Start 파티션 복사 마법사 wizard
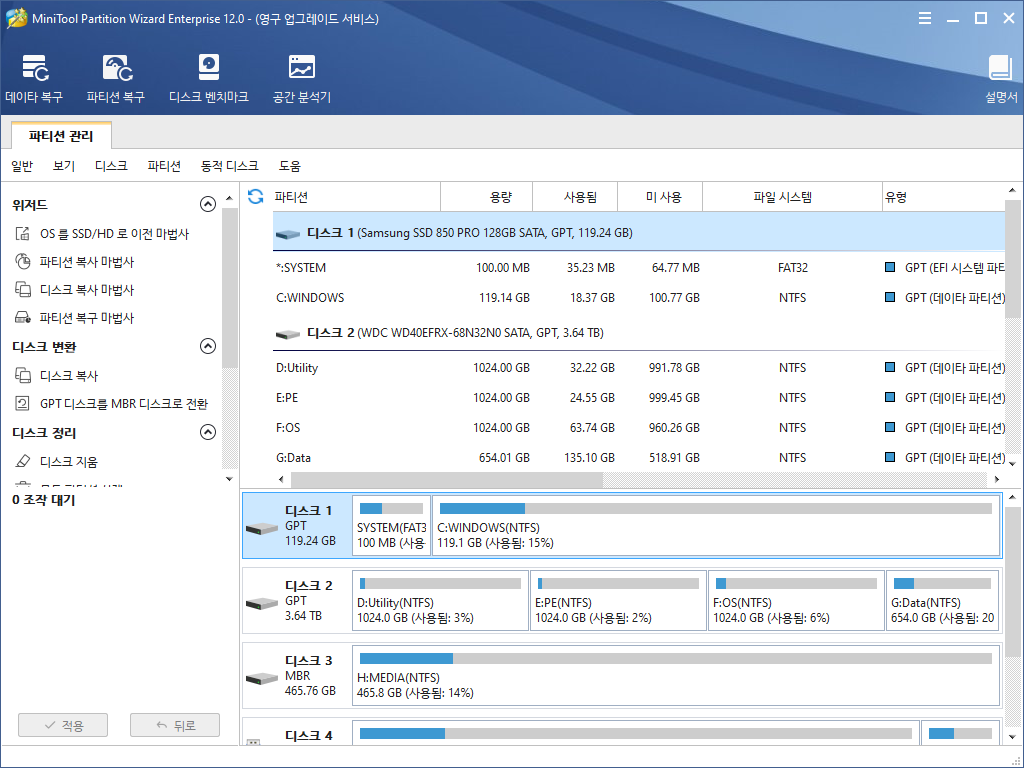 tap(74, 262)
